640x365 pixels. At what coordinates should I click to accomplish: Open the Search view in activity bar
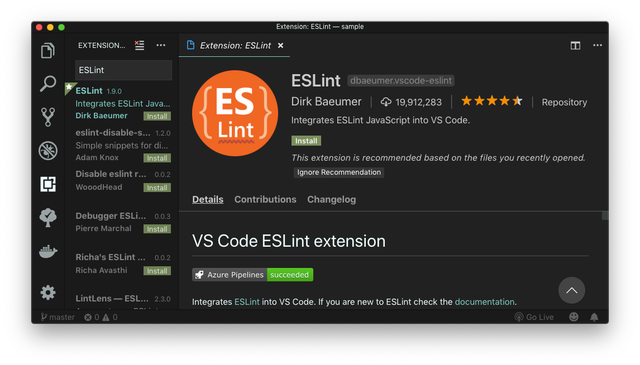(48, 84)
